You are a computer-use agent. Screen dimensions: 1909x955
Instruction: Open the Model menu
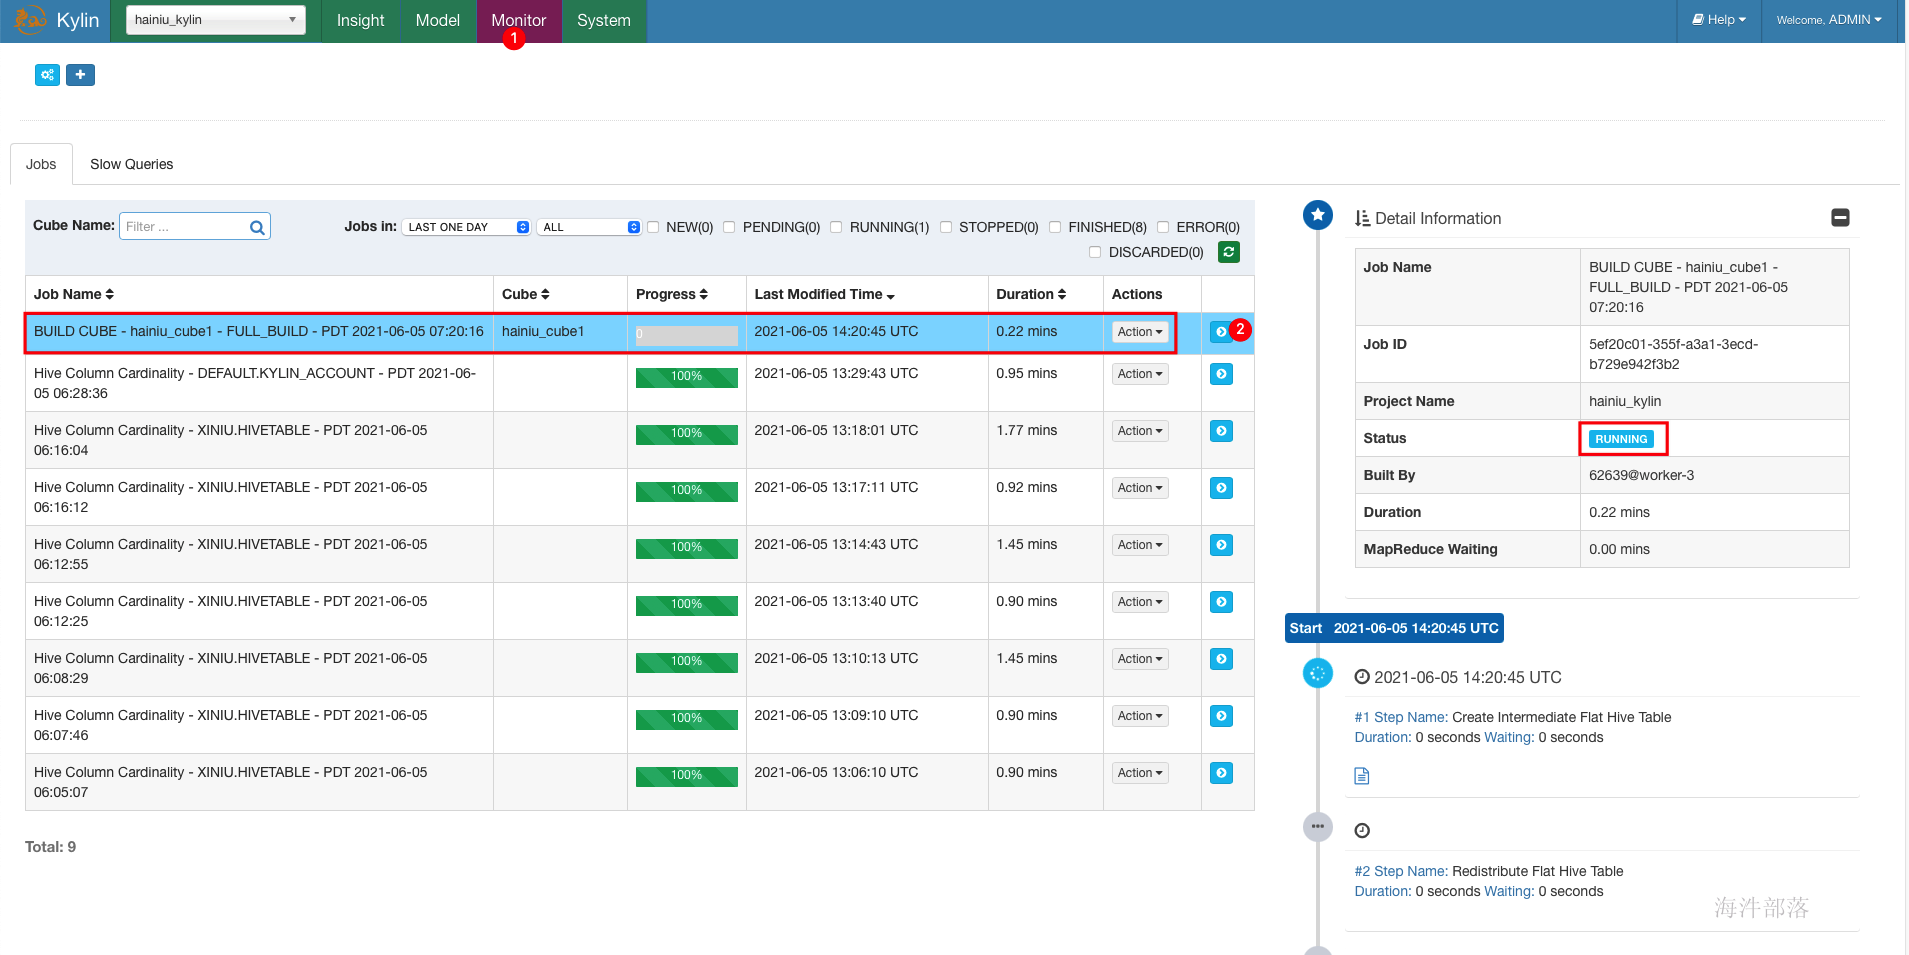[x=438, y=21]
